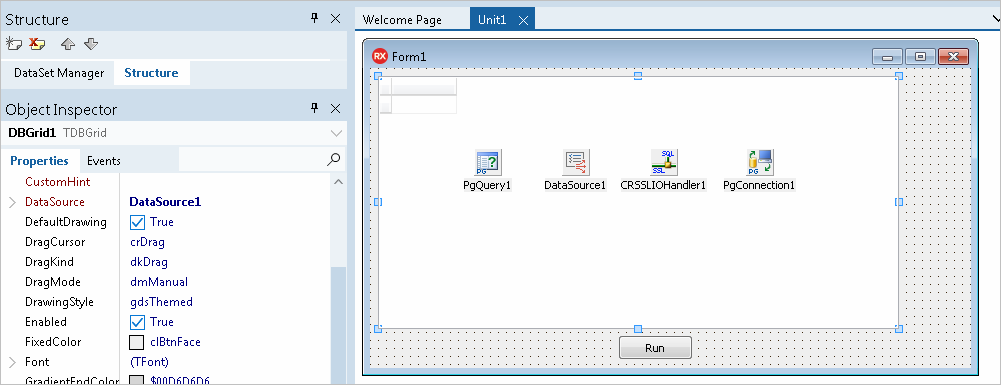Image resolution: width=1001 pixels, height=385 pixels.
Task: Select the DragMode property name
Action: pos(52,282)
